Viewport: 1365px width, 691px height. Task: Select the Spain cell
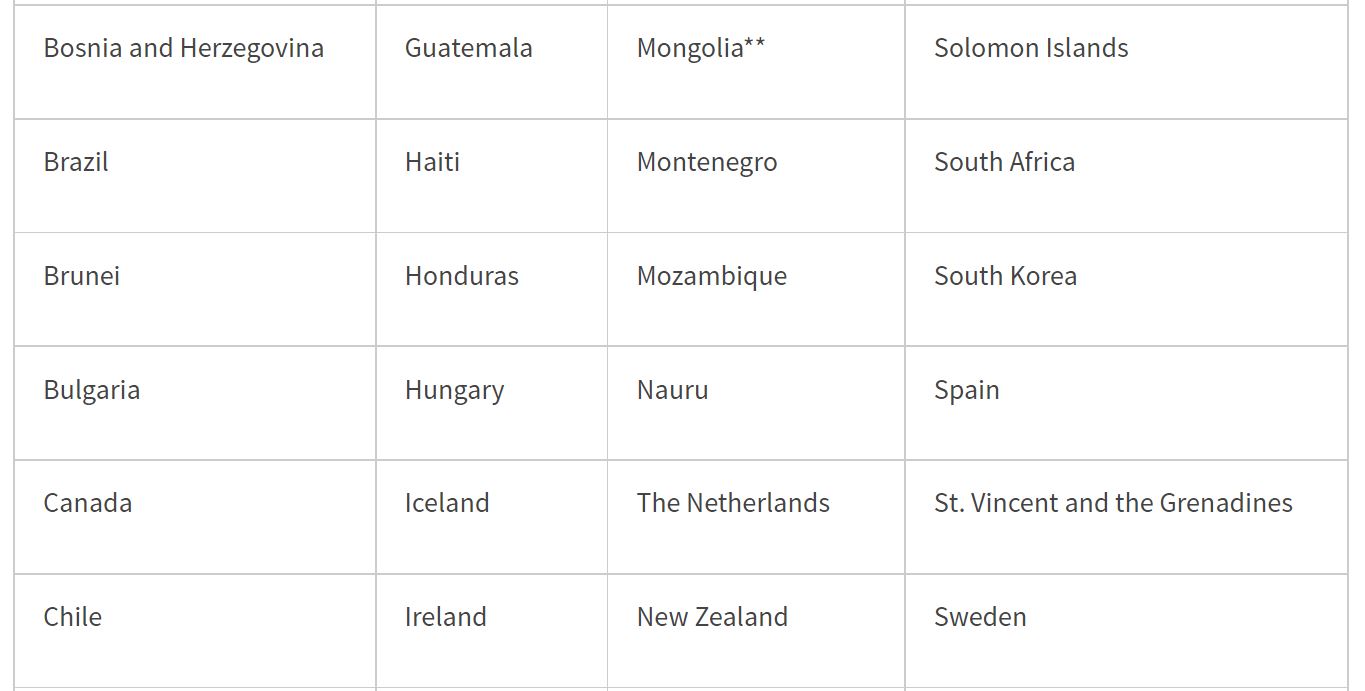pos(966,390)
